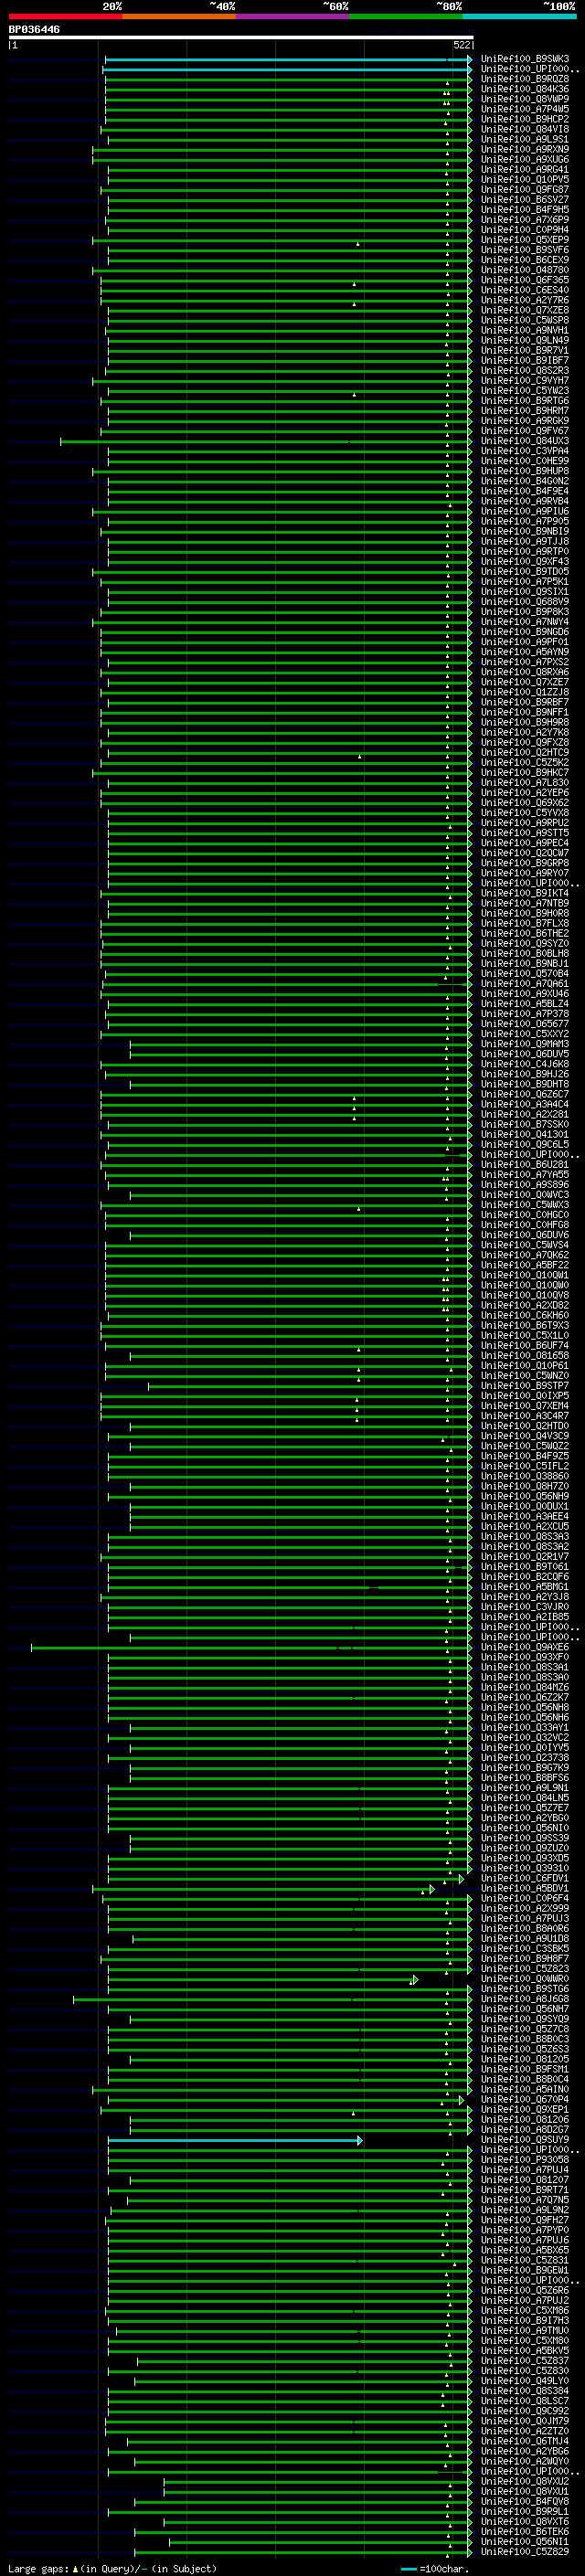Select hit UniRef100_Q10PV5
This screenshot has width=585, height=2576.
point(525,180)
